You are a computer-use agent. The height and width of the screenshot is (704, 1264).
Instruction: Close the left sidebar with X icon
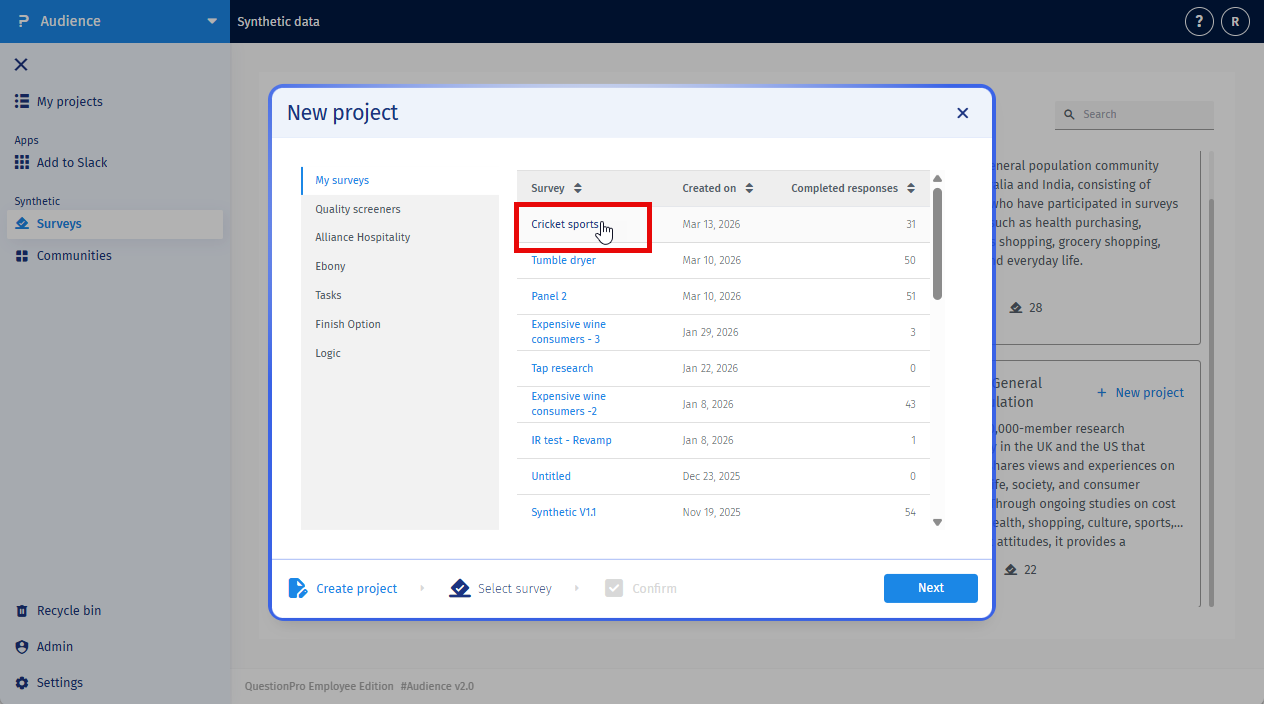coord(21,65)
